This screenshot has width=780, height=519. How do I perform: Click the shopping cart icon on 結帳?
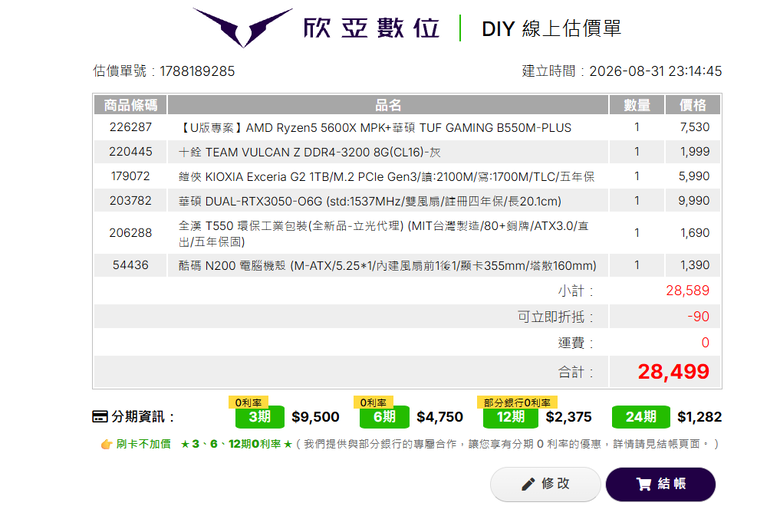point(644,484)
